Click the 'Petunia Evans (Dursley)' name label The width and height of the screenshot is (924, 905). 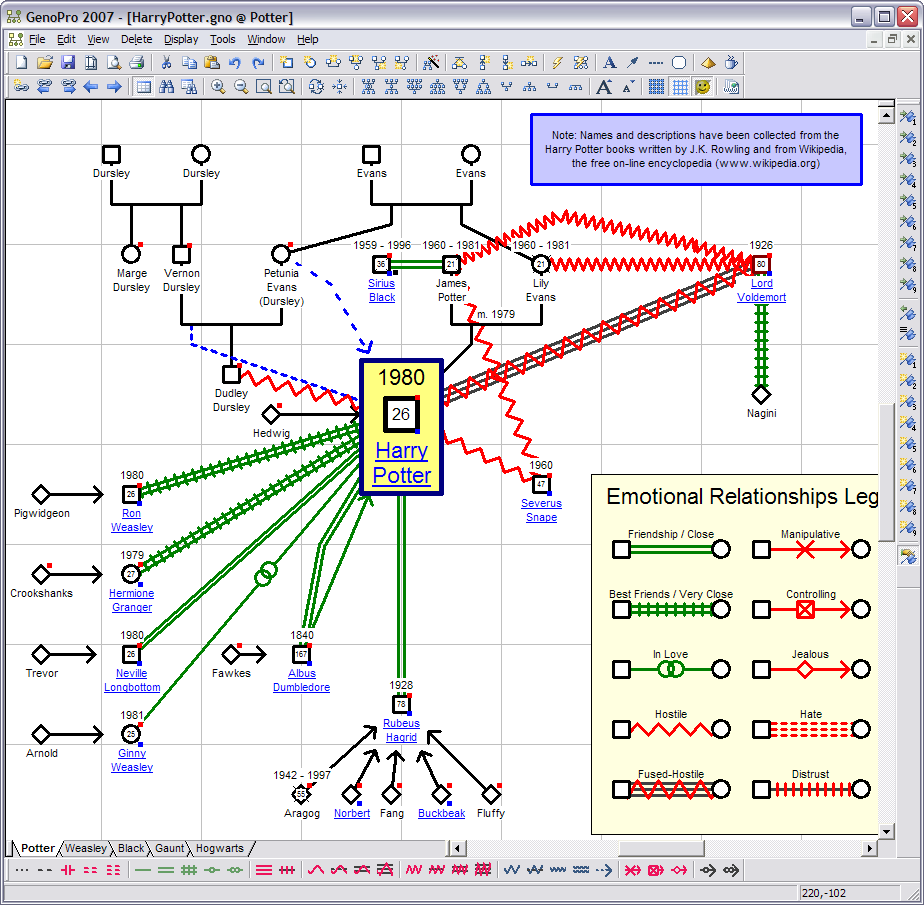pos(281,288)
